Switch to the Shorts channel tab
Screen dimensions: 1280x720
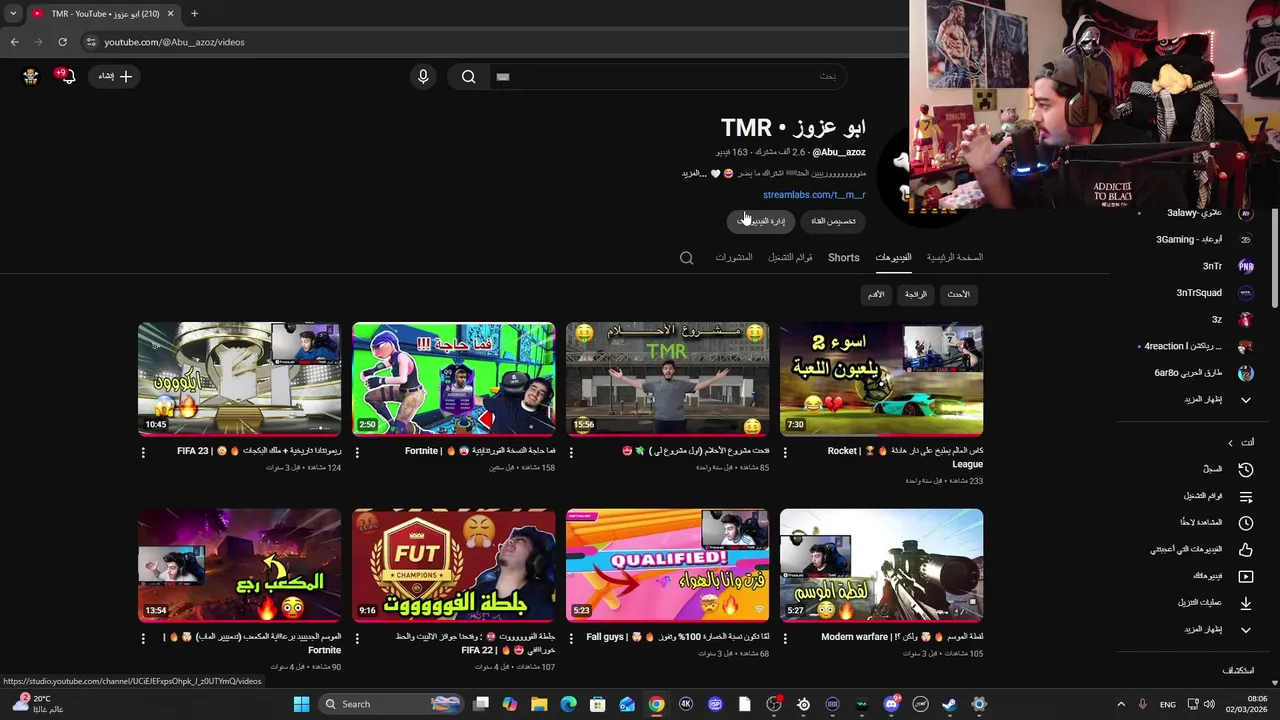pos(843,258)
